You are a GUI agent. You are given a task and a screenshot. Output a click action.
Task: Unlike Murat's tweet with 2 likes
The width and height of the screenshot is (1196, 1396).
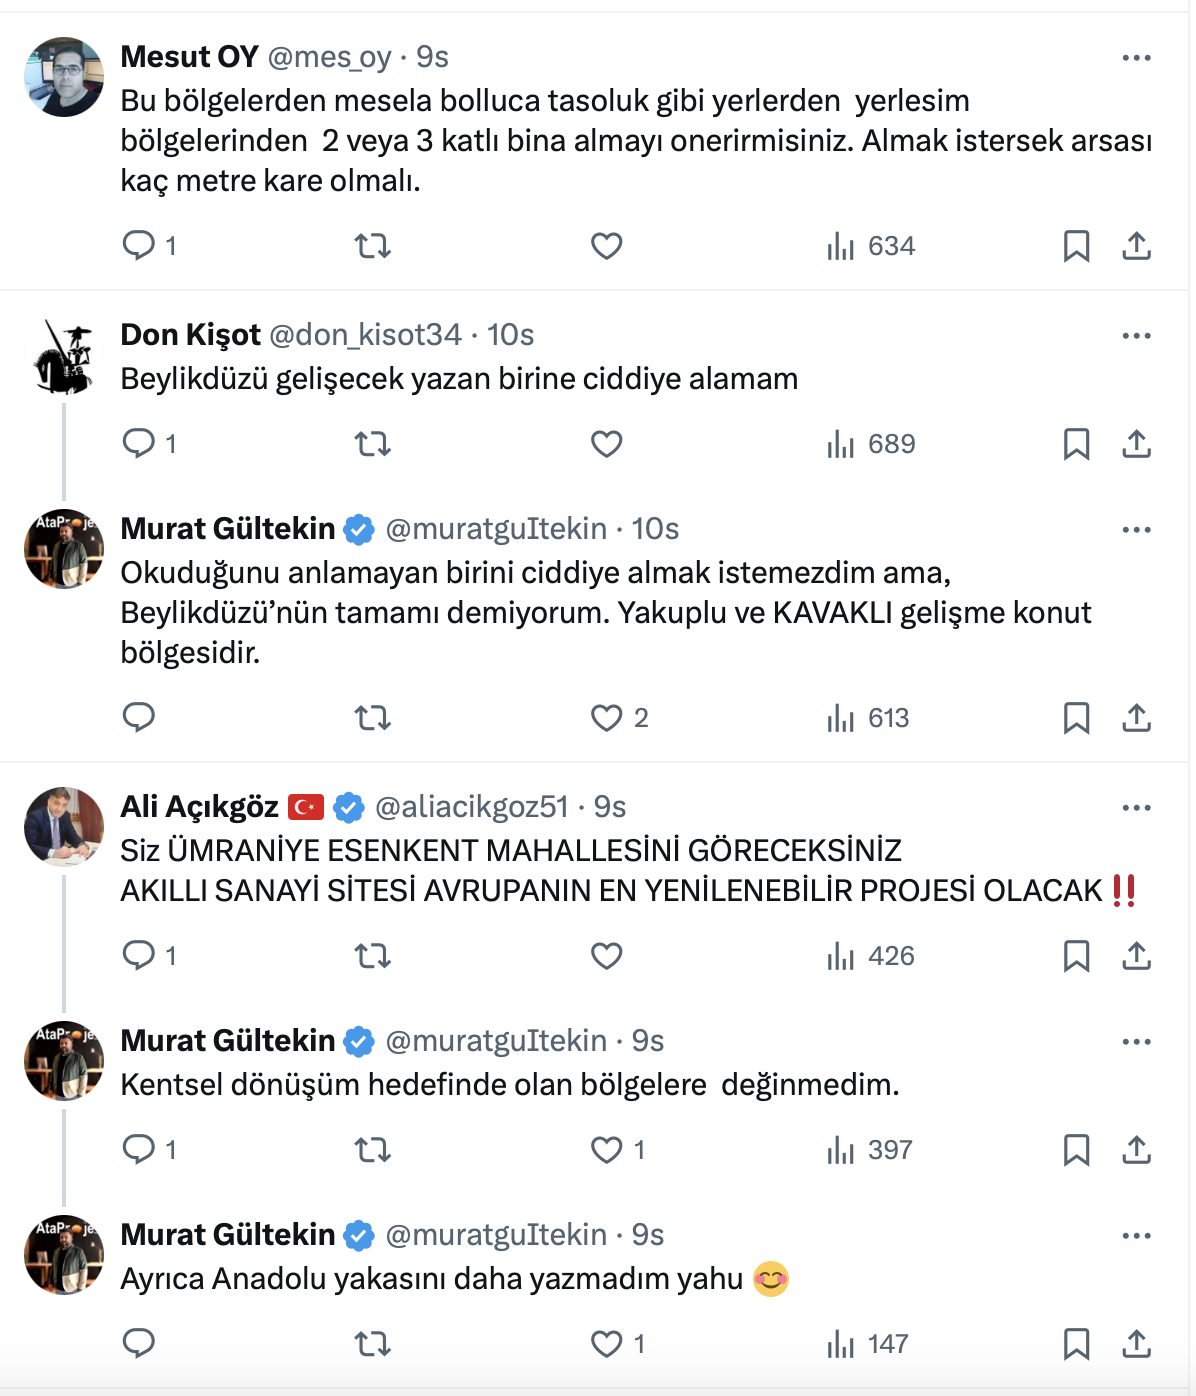pyautogui.click(x=606, y=718)
